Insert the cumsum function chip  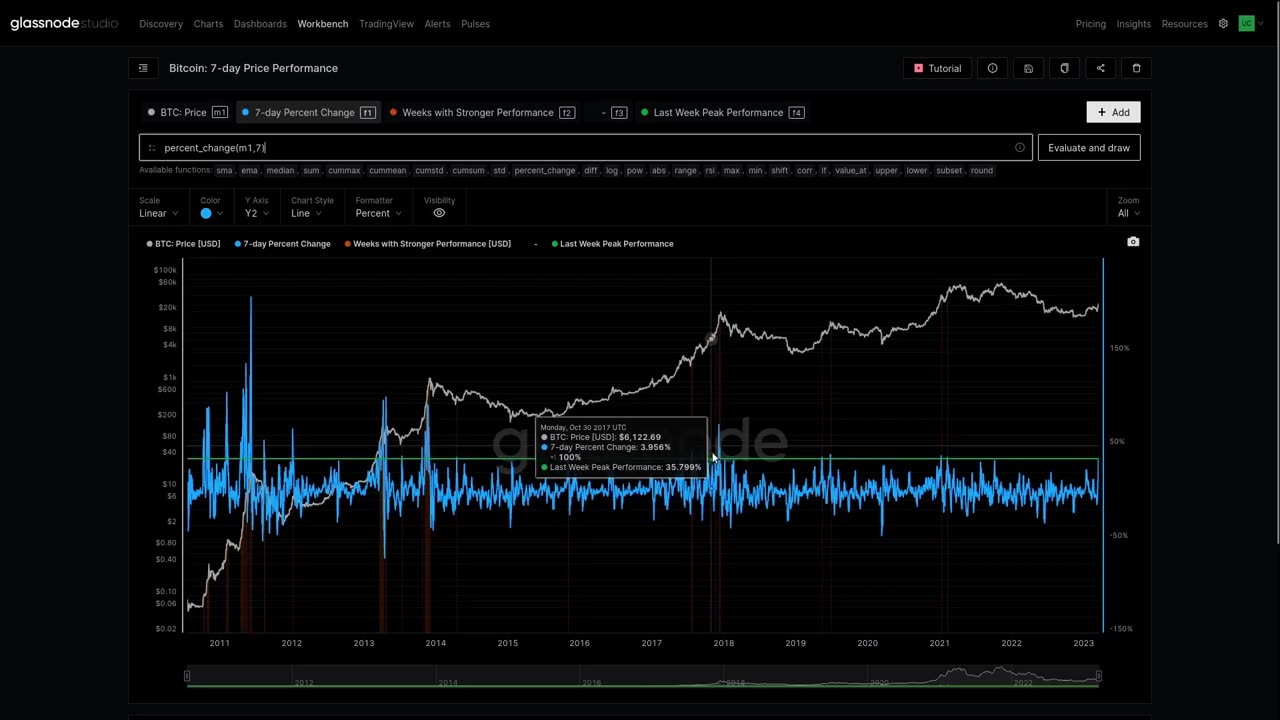(x=468, y=171)
